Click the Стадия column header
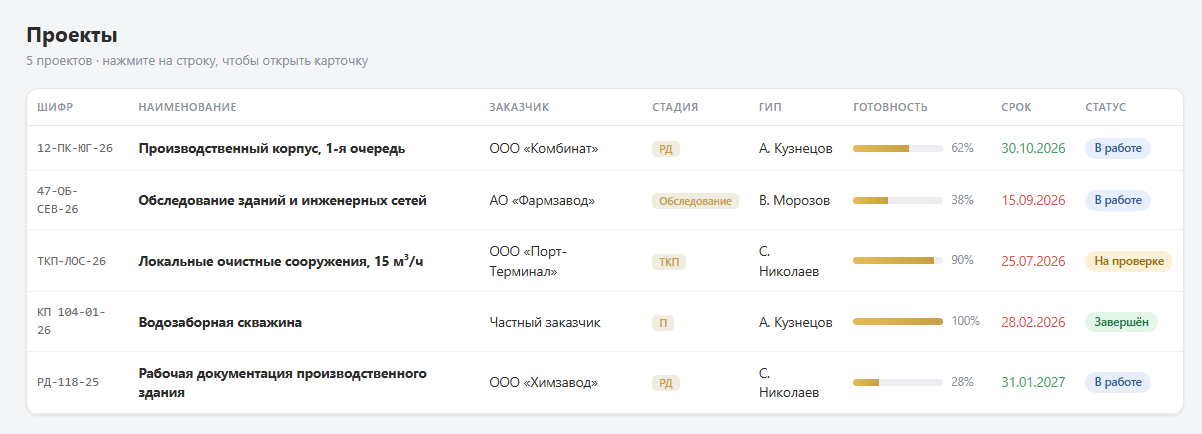 coord(675,107)
